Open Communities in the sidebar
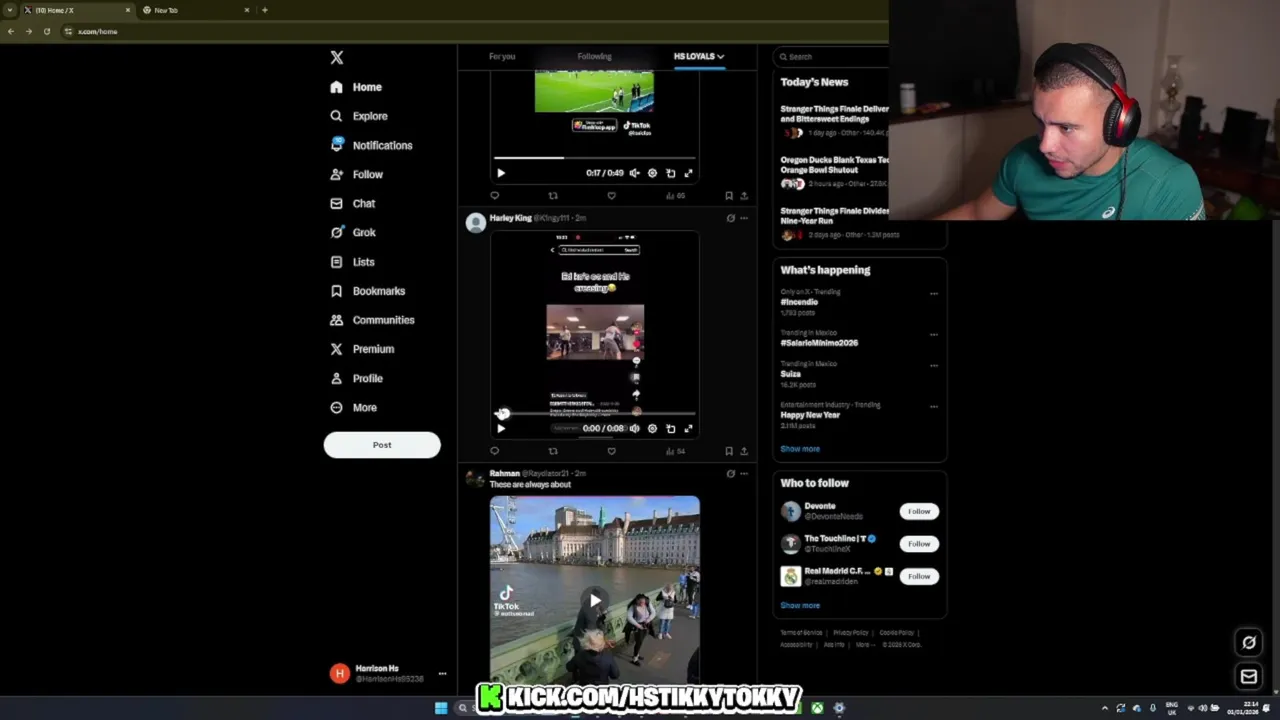Screen dimensions: 1280x720 point(371,320)
